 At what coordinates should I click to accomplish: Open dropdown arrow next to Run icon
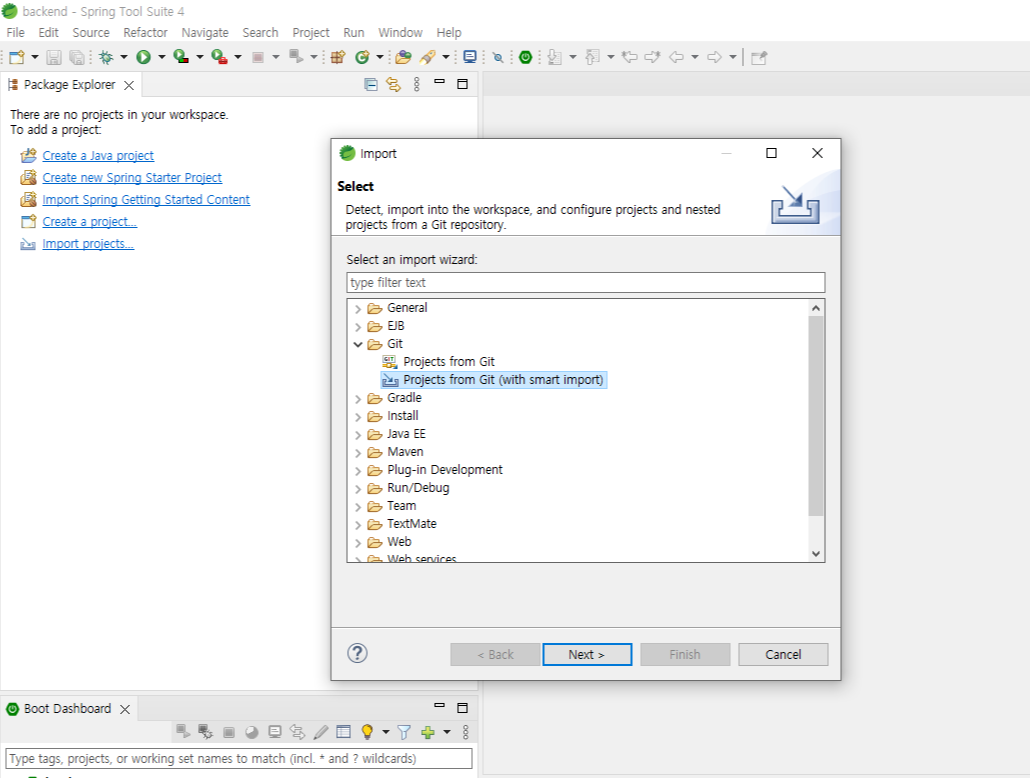(x=162, y=57)
